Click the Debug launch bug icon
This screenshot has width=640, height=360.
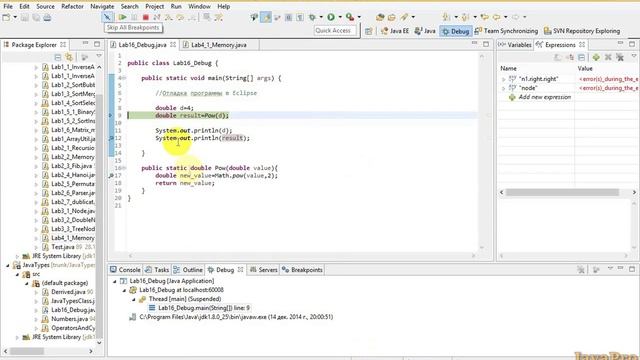(x=312, y=17)
